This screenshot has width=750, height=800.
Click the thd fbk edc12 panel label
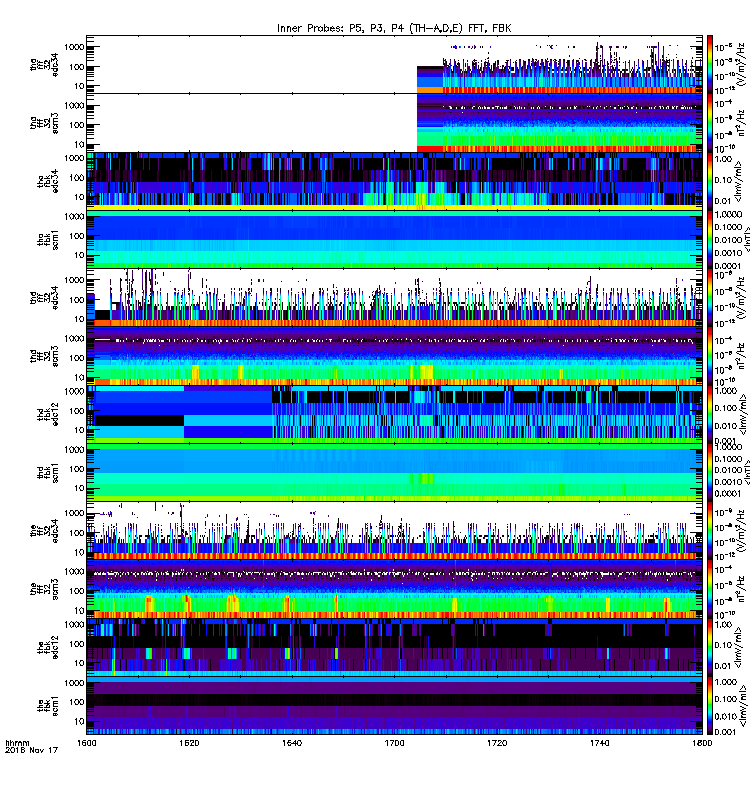pos(48,414)
